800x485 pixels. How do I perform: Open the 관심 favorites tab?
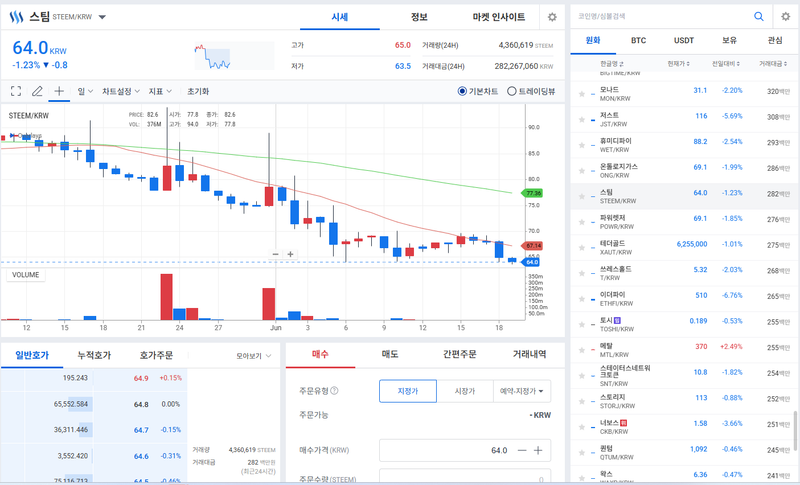pyautogui.click(x=775, y=40)
